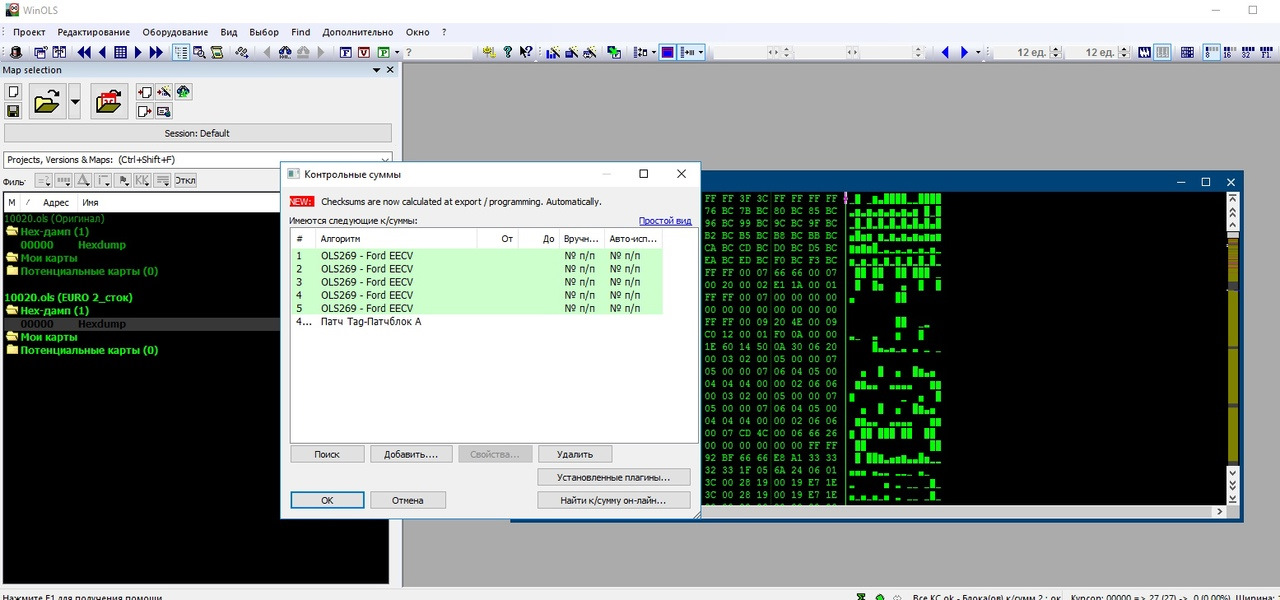The width and height of the screenshot is (1280, 600).
Task: Toggle the Откл filter button
Action: pyautogui.click(x=185, y=180)
